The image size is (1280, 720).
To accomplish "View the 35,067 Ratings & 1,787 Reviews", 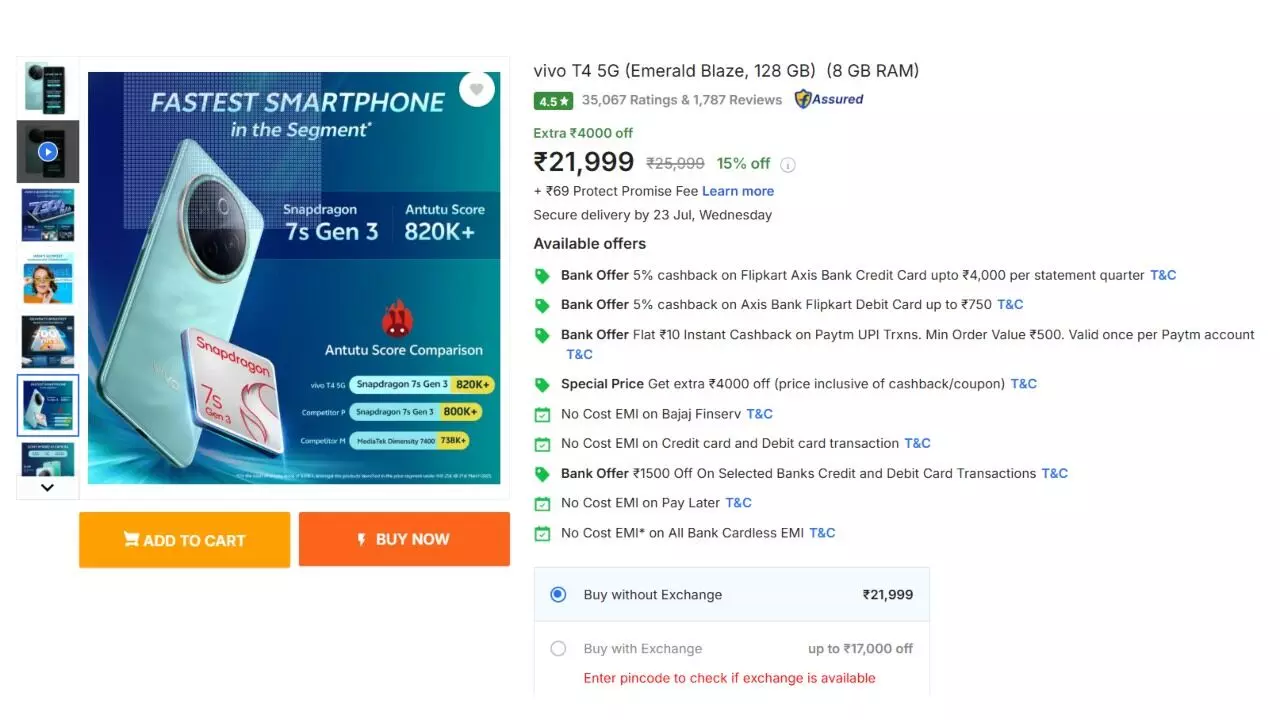I will tap(682, 100).
